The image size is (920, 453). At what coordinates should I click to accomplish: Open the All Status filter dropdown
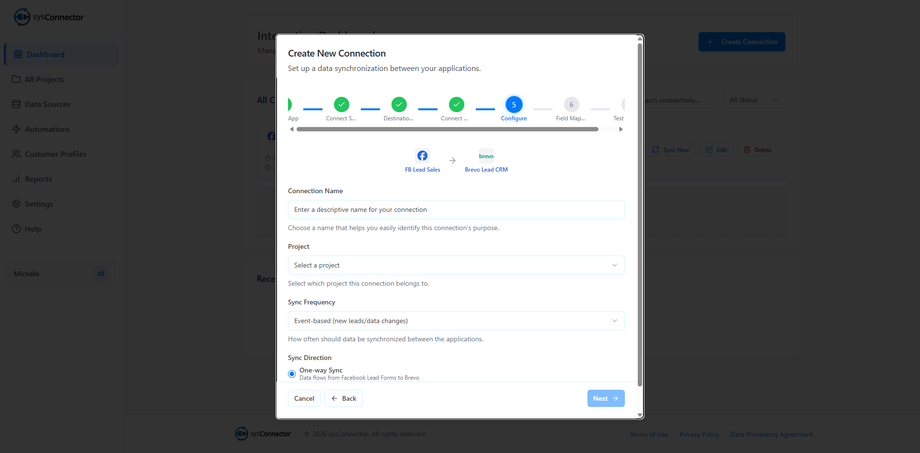coord(753,100)
